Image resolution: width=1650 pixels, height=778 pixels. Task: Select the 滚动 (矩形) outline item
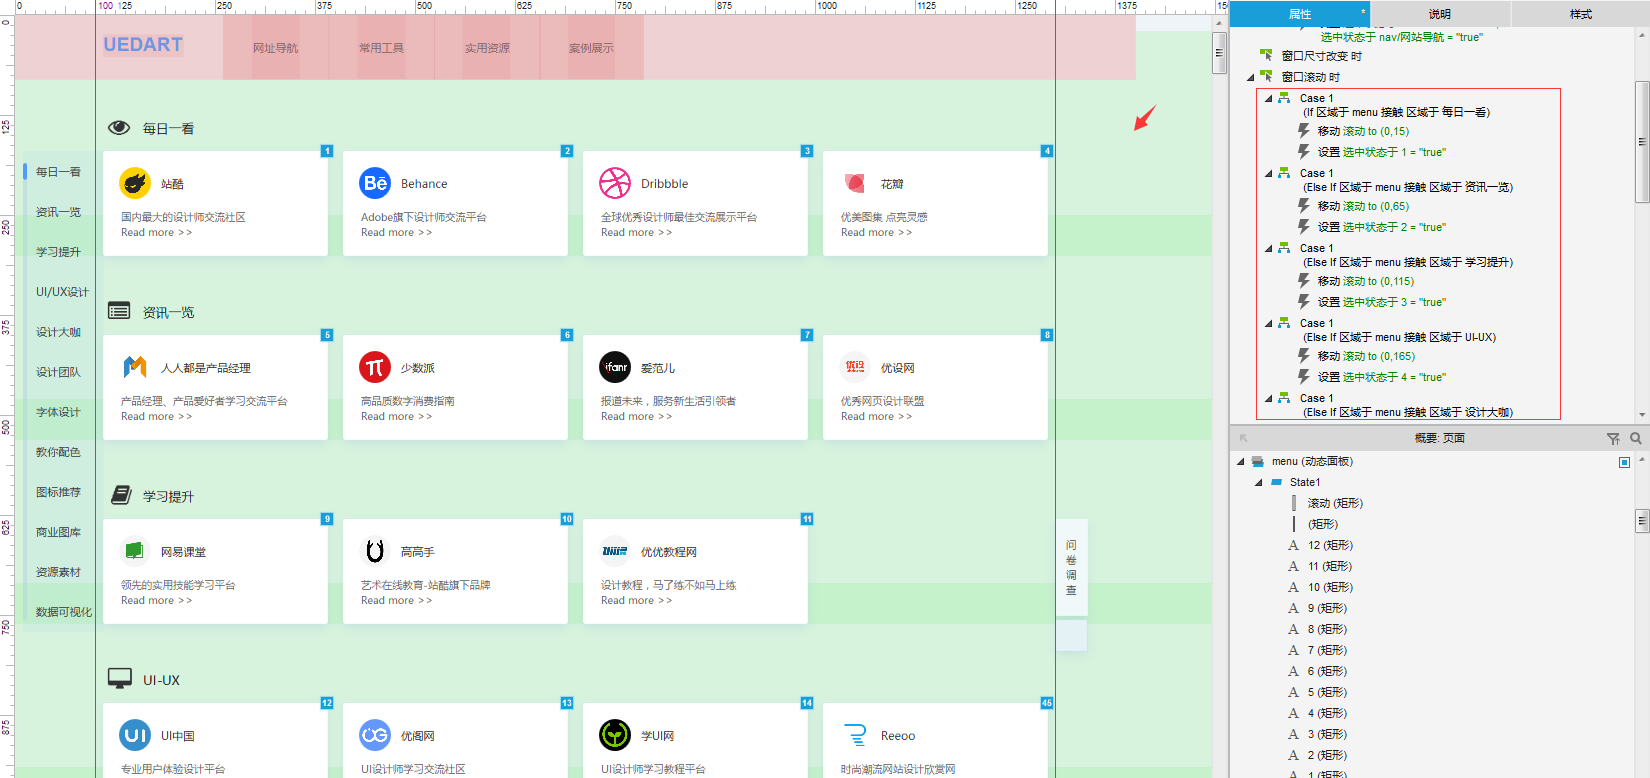point(1334,503)
